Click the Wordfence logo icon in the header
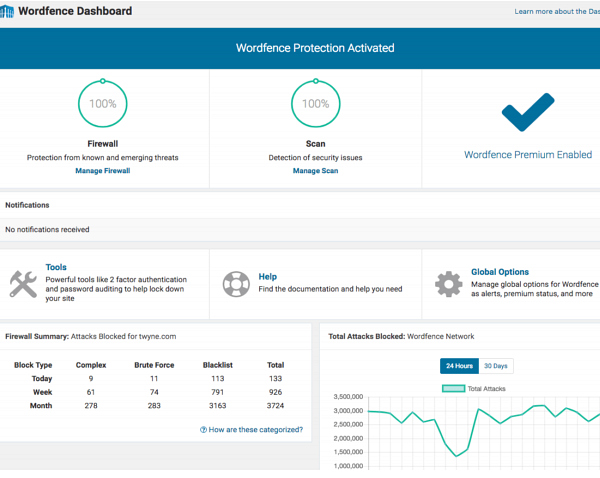 click(7, 11)
